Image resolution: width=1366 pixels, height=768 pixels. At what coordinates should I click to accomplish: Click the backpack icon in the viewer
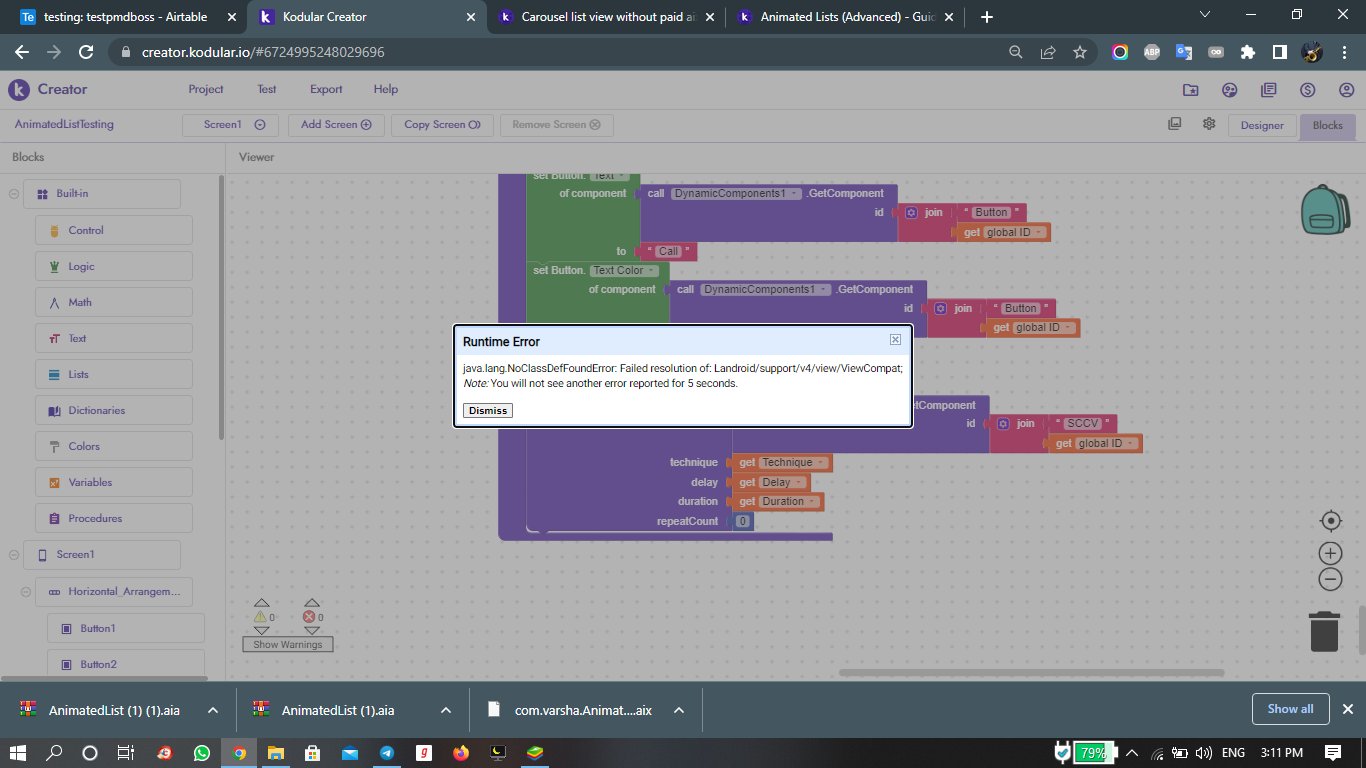pos(1325,209)
